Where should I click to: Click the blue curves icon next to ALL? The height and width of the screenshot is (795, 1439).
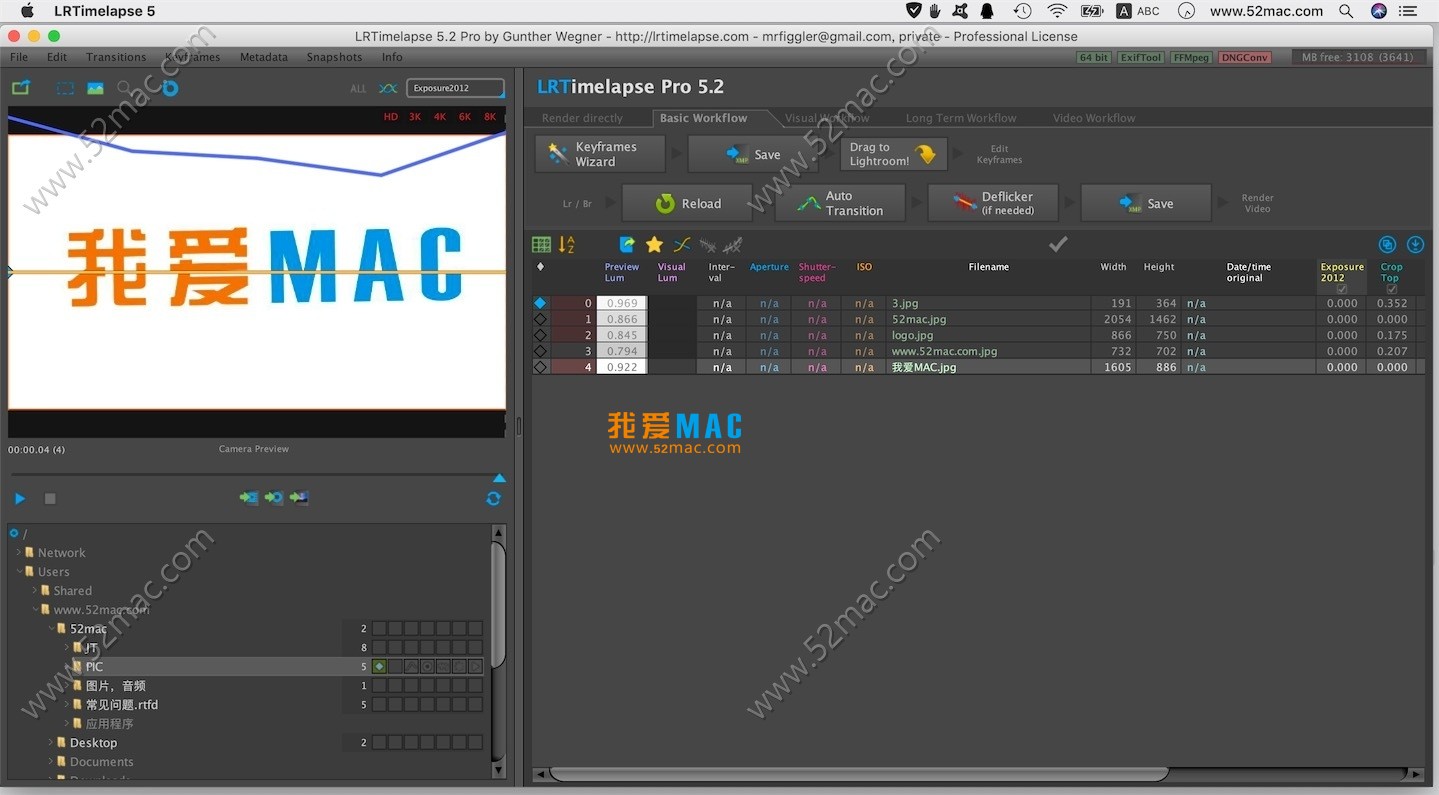tap(388, 88)
